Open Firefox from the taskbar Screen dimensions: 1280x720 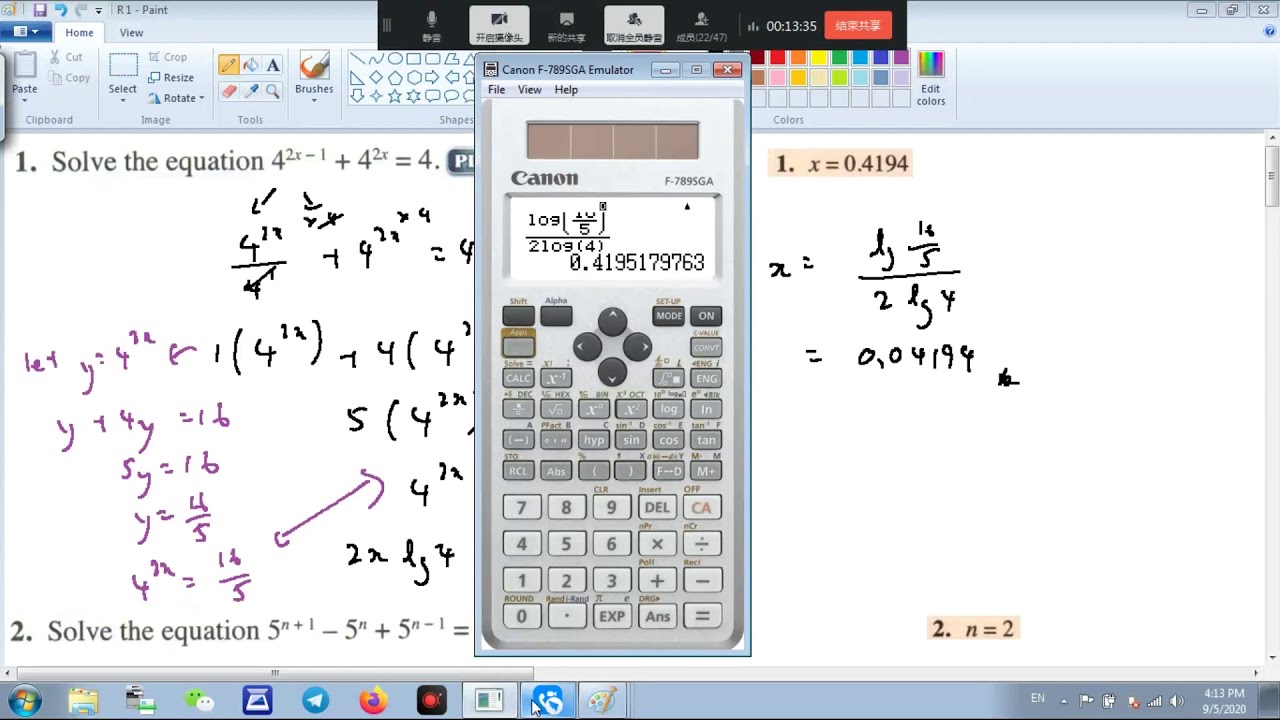[373, 700]
